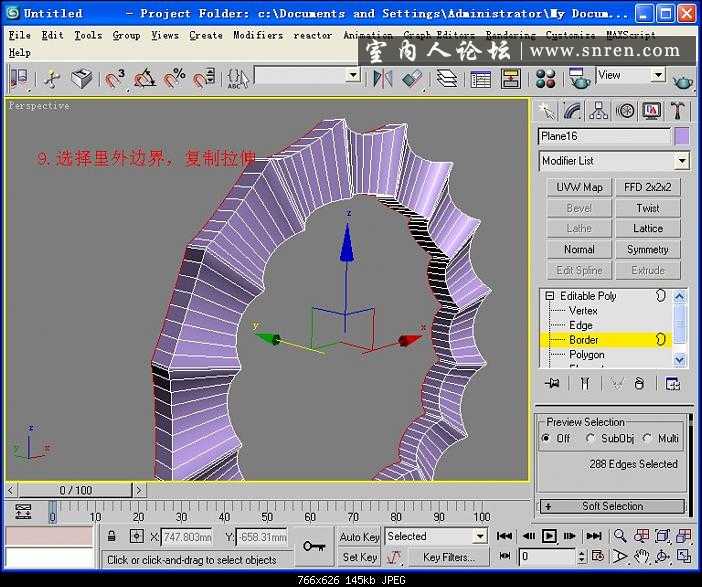Open the Hierarchy command panel tab
The width and height of the screenshot is (702, 587).
click(x=599, y=111)
